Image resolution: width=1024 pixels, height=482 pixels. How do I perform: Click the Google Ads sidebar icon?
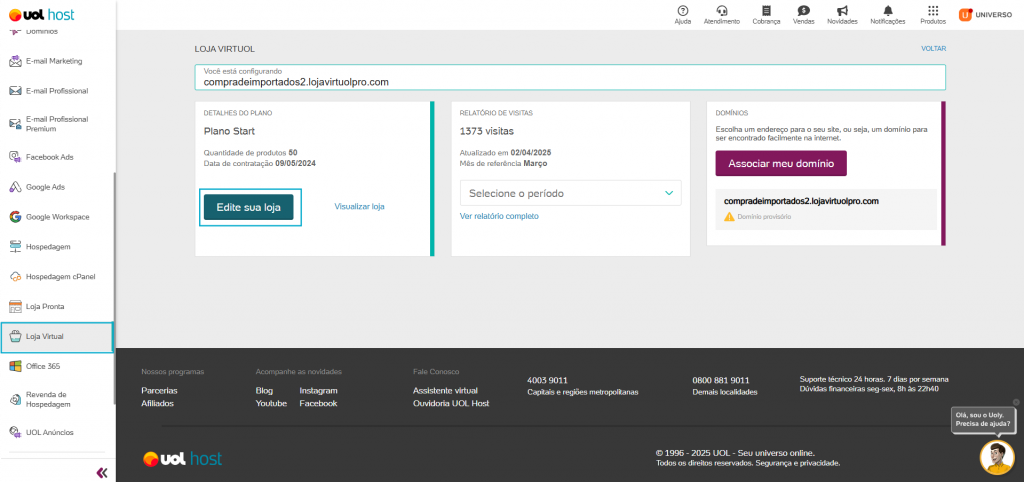(x=15, y=187)
